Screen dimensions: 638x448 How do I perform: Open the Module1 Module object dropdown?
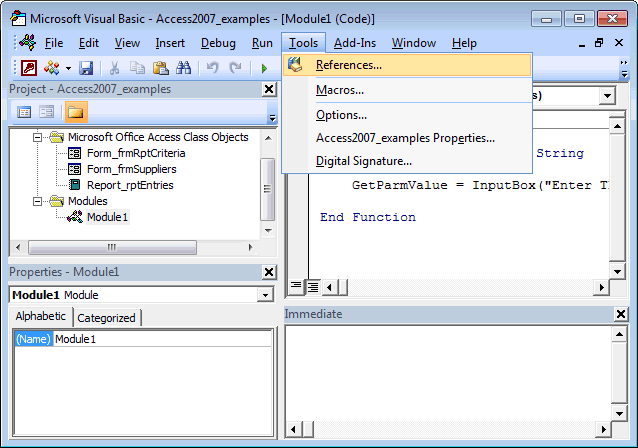[265, 295]
